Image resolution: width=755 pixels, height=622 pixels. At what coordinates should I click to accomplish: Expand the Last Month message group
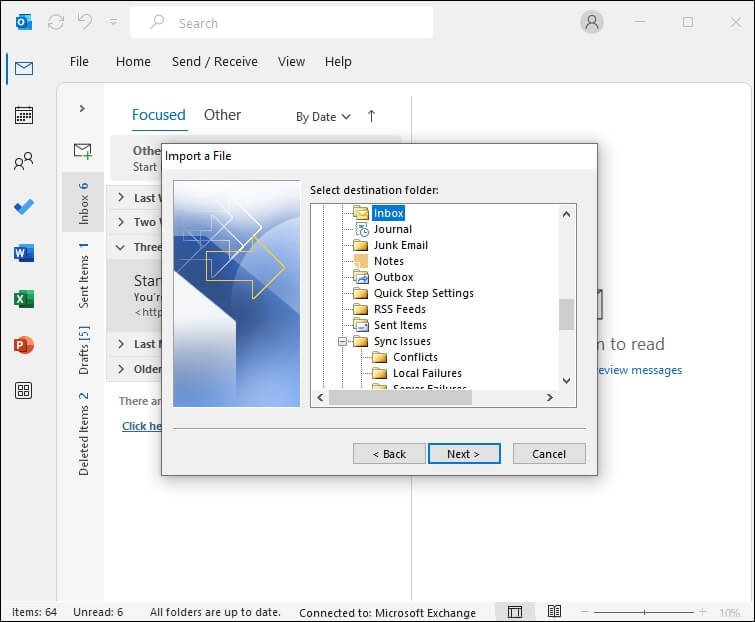click(121, 344)
